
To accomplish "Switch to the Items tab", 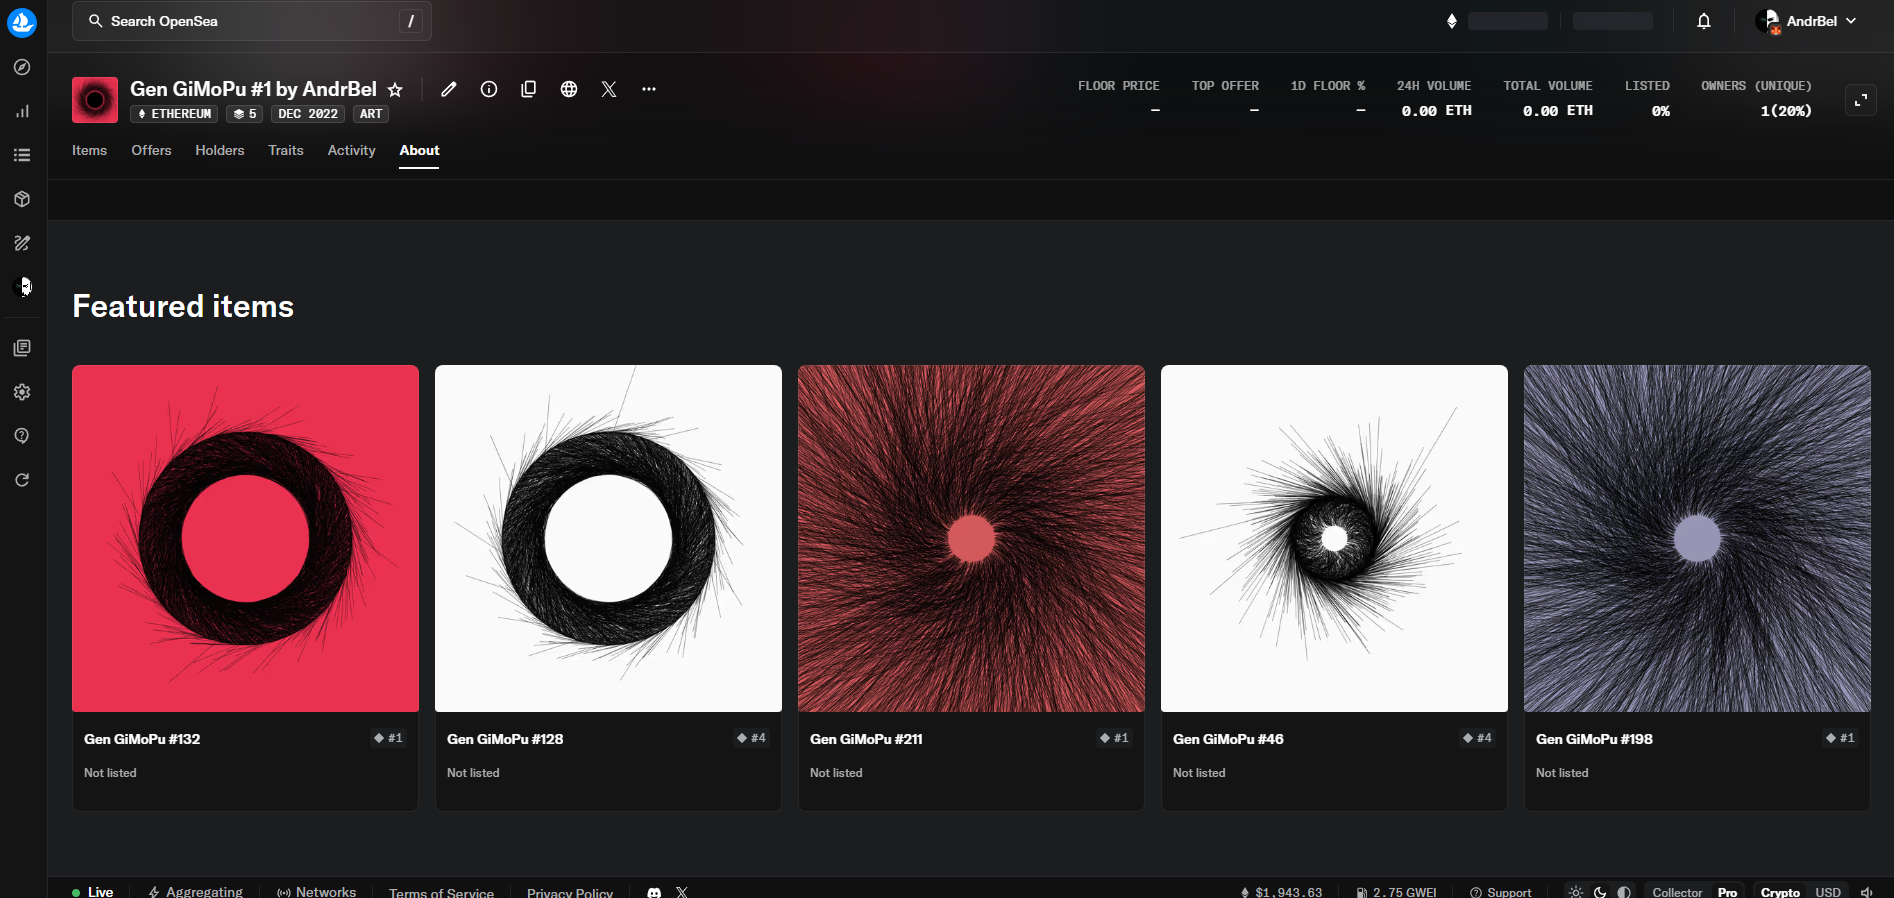I will coord(89,150).
